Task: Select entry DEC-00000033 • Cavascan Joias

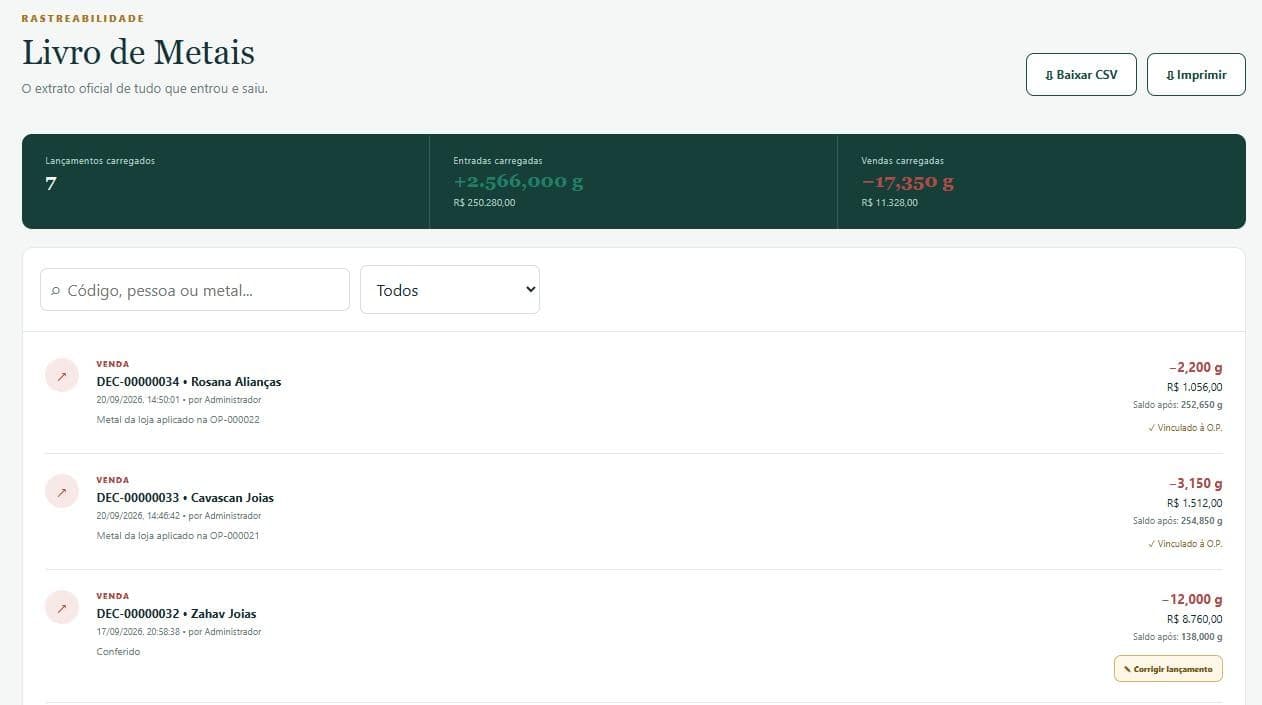Action: click(x=185, y=498)
